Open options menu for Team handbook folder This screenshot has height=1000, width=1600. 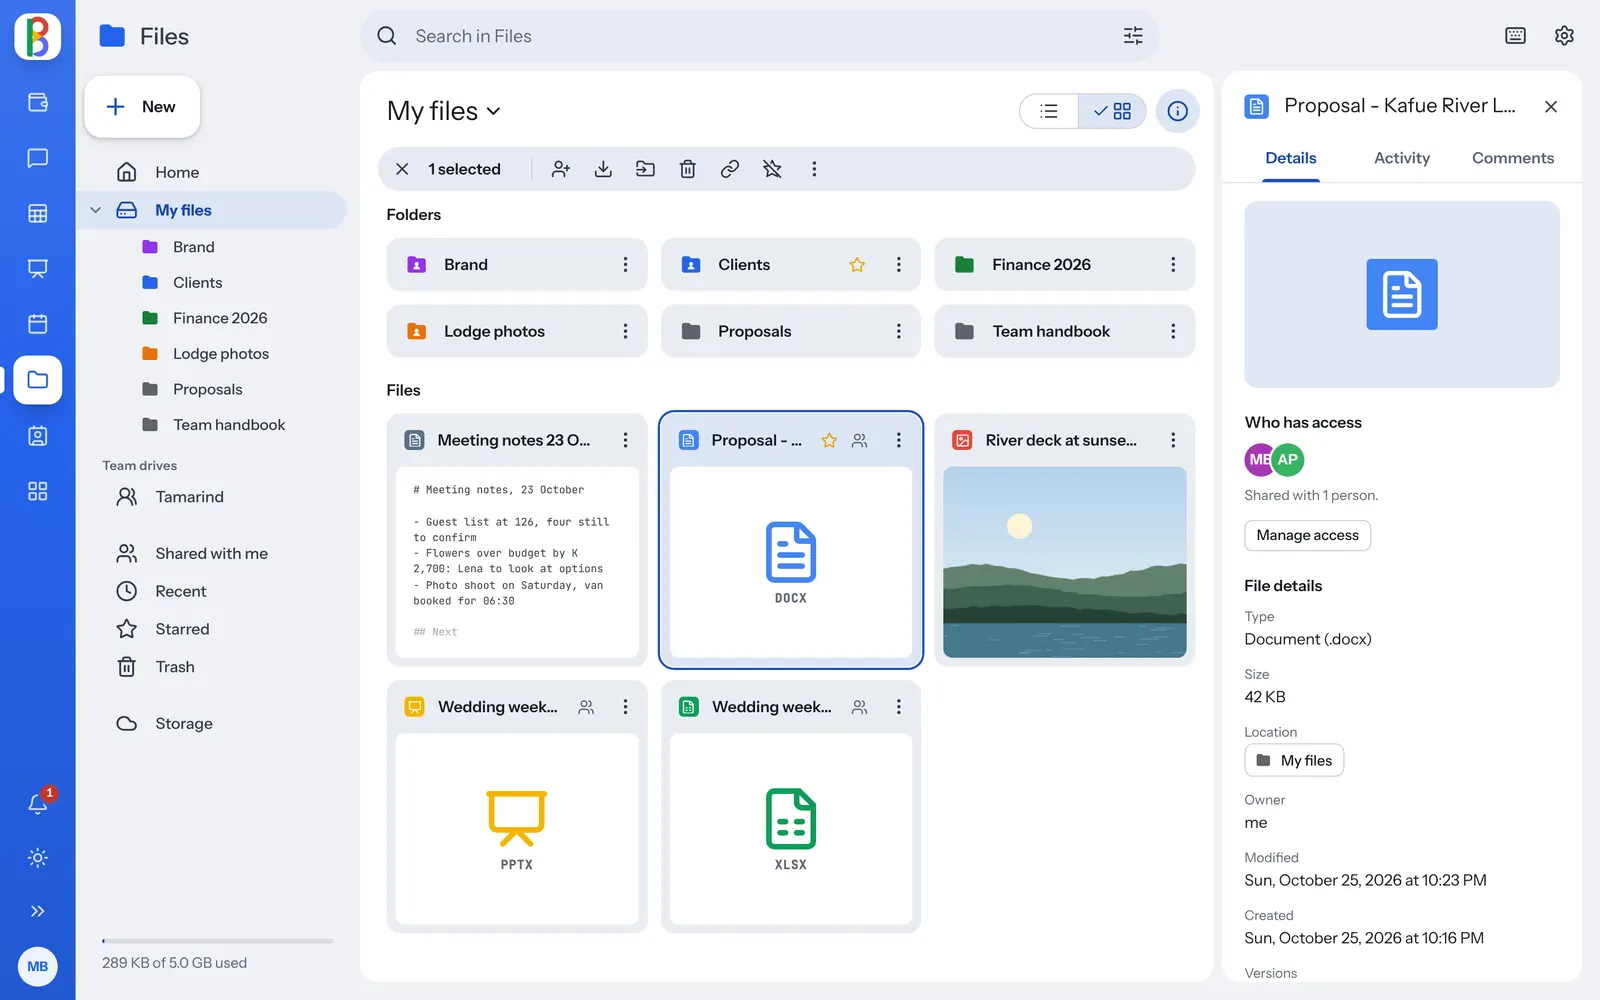tap(1173, 331)
